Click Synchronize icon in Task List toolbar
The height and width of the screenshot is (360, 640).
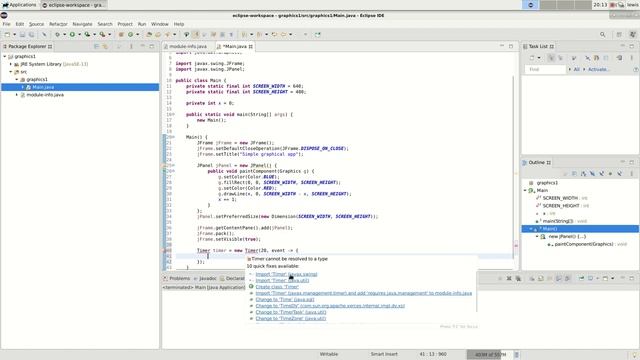(x=619, y=58)
